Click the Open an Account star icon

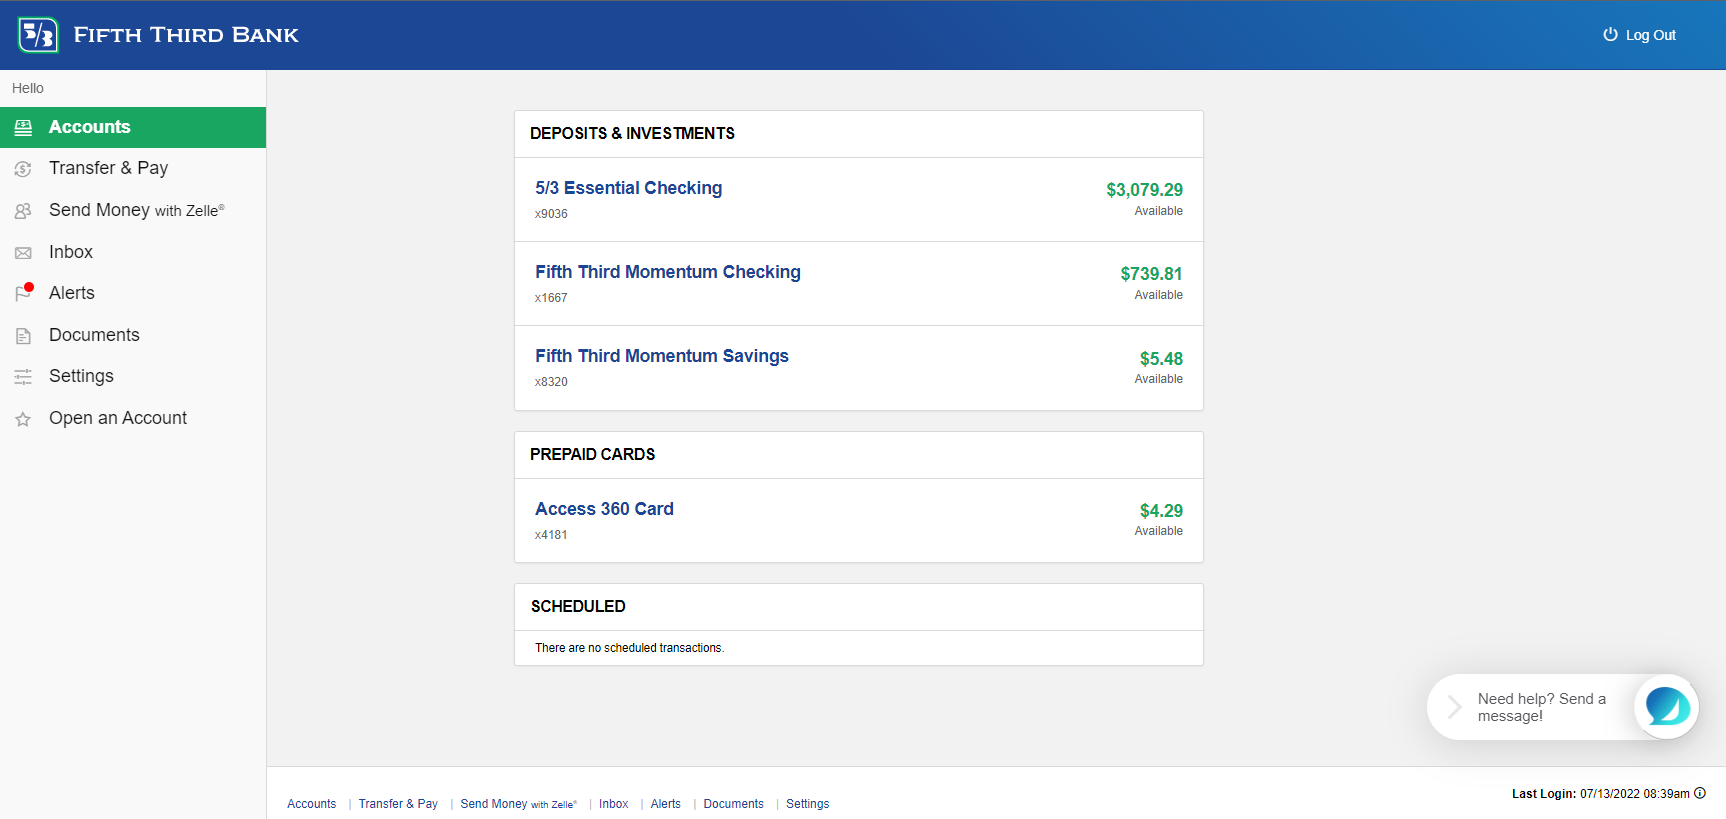tap(23, 419)
